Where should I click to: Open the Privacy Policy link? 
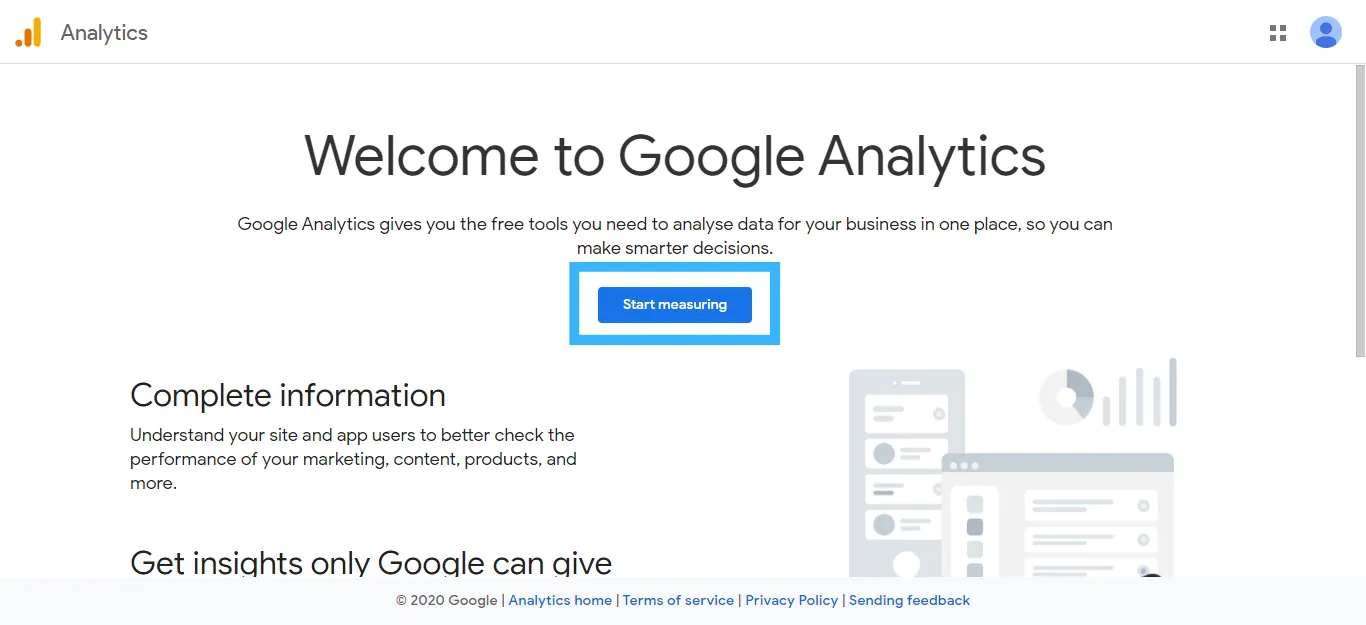(792, 600)
